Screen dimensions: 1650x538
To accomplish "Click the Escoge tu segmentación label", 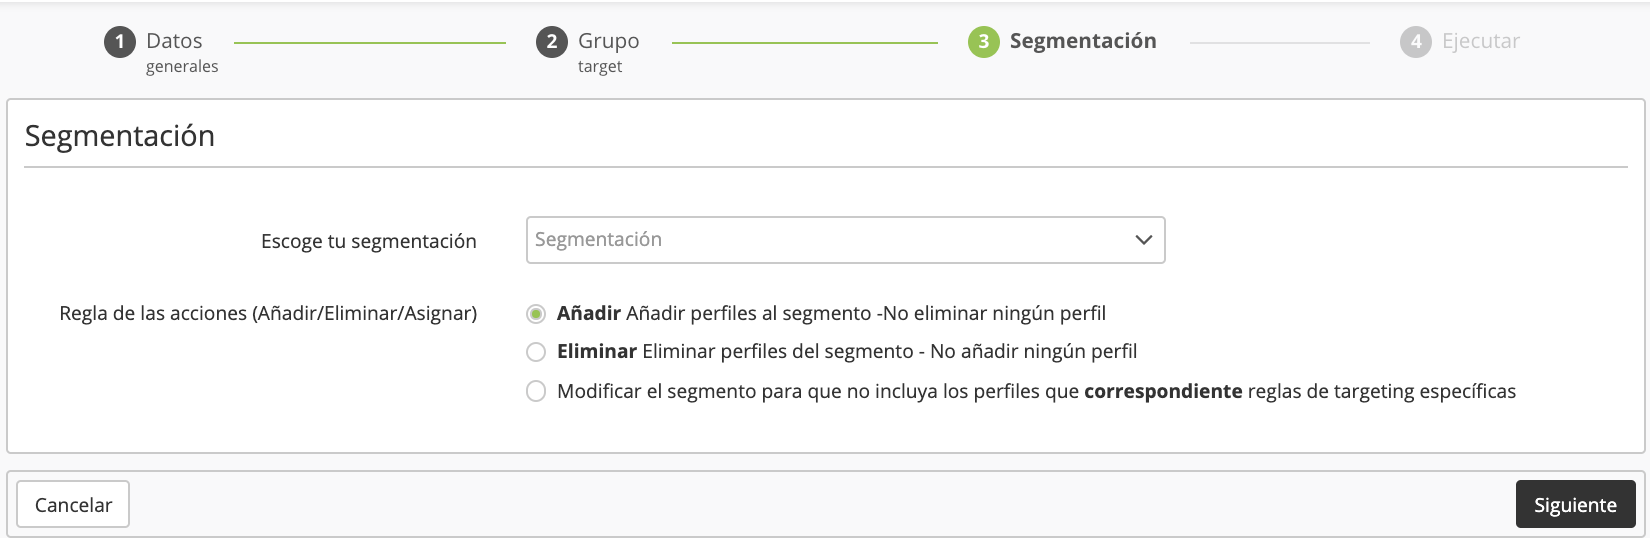I will pyautogui.click(x=368, y=241).
